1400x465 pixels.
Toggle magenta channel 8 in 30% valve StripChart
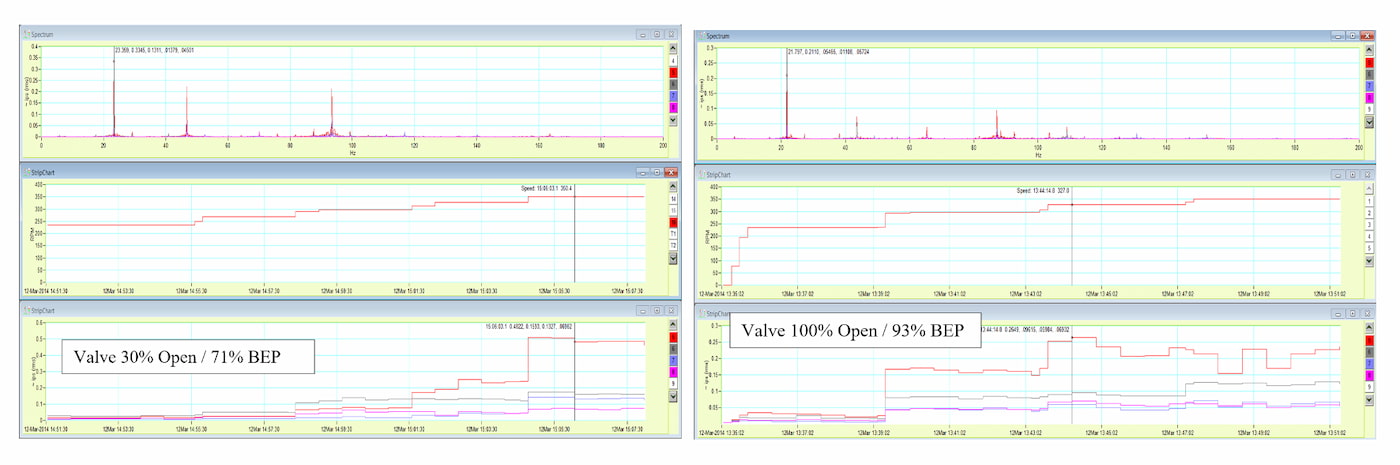(673, 371)
